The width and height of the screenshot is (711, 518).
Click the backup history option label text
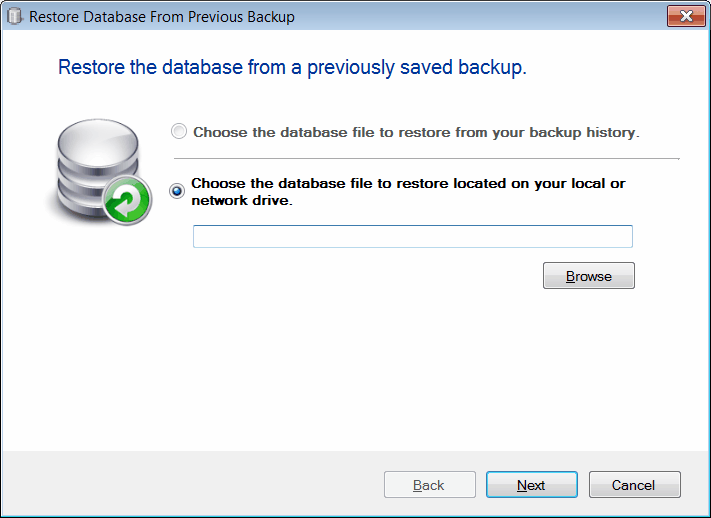point(415,132)
